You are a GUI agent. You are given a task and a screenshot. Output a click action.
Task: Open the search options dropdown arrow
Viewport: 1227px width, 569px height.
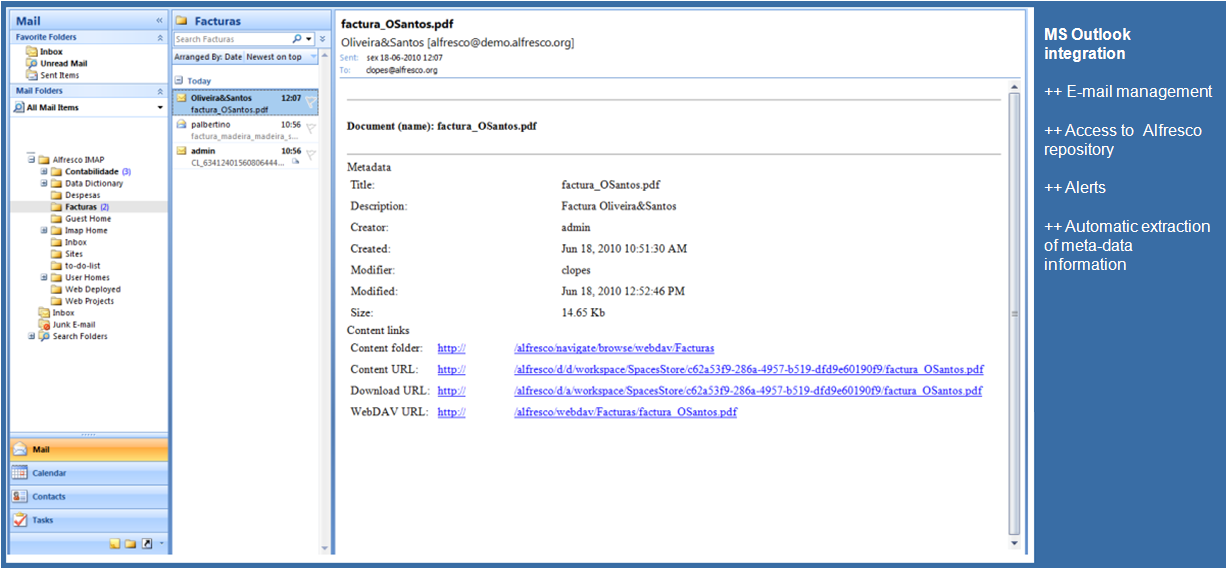pos(309,39)
